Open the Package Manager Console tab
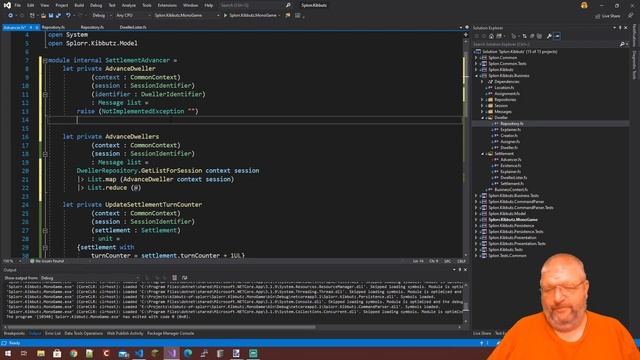The width and height of the screenshot is (640, 360). pyautogui.click(x=170, y=333)
